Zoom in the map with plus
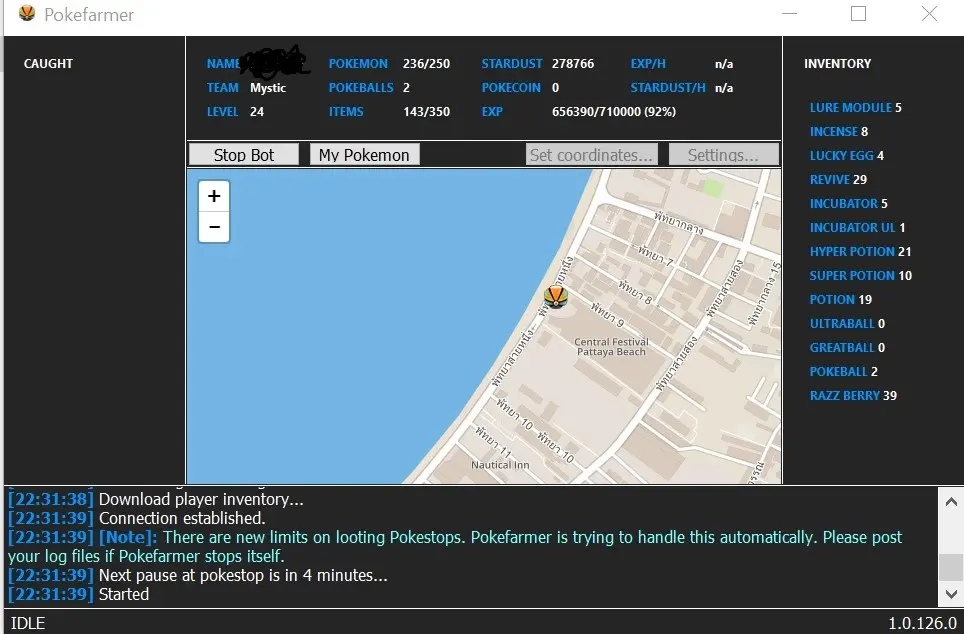 [x=214, y=196]
